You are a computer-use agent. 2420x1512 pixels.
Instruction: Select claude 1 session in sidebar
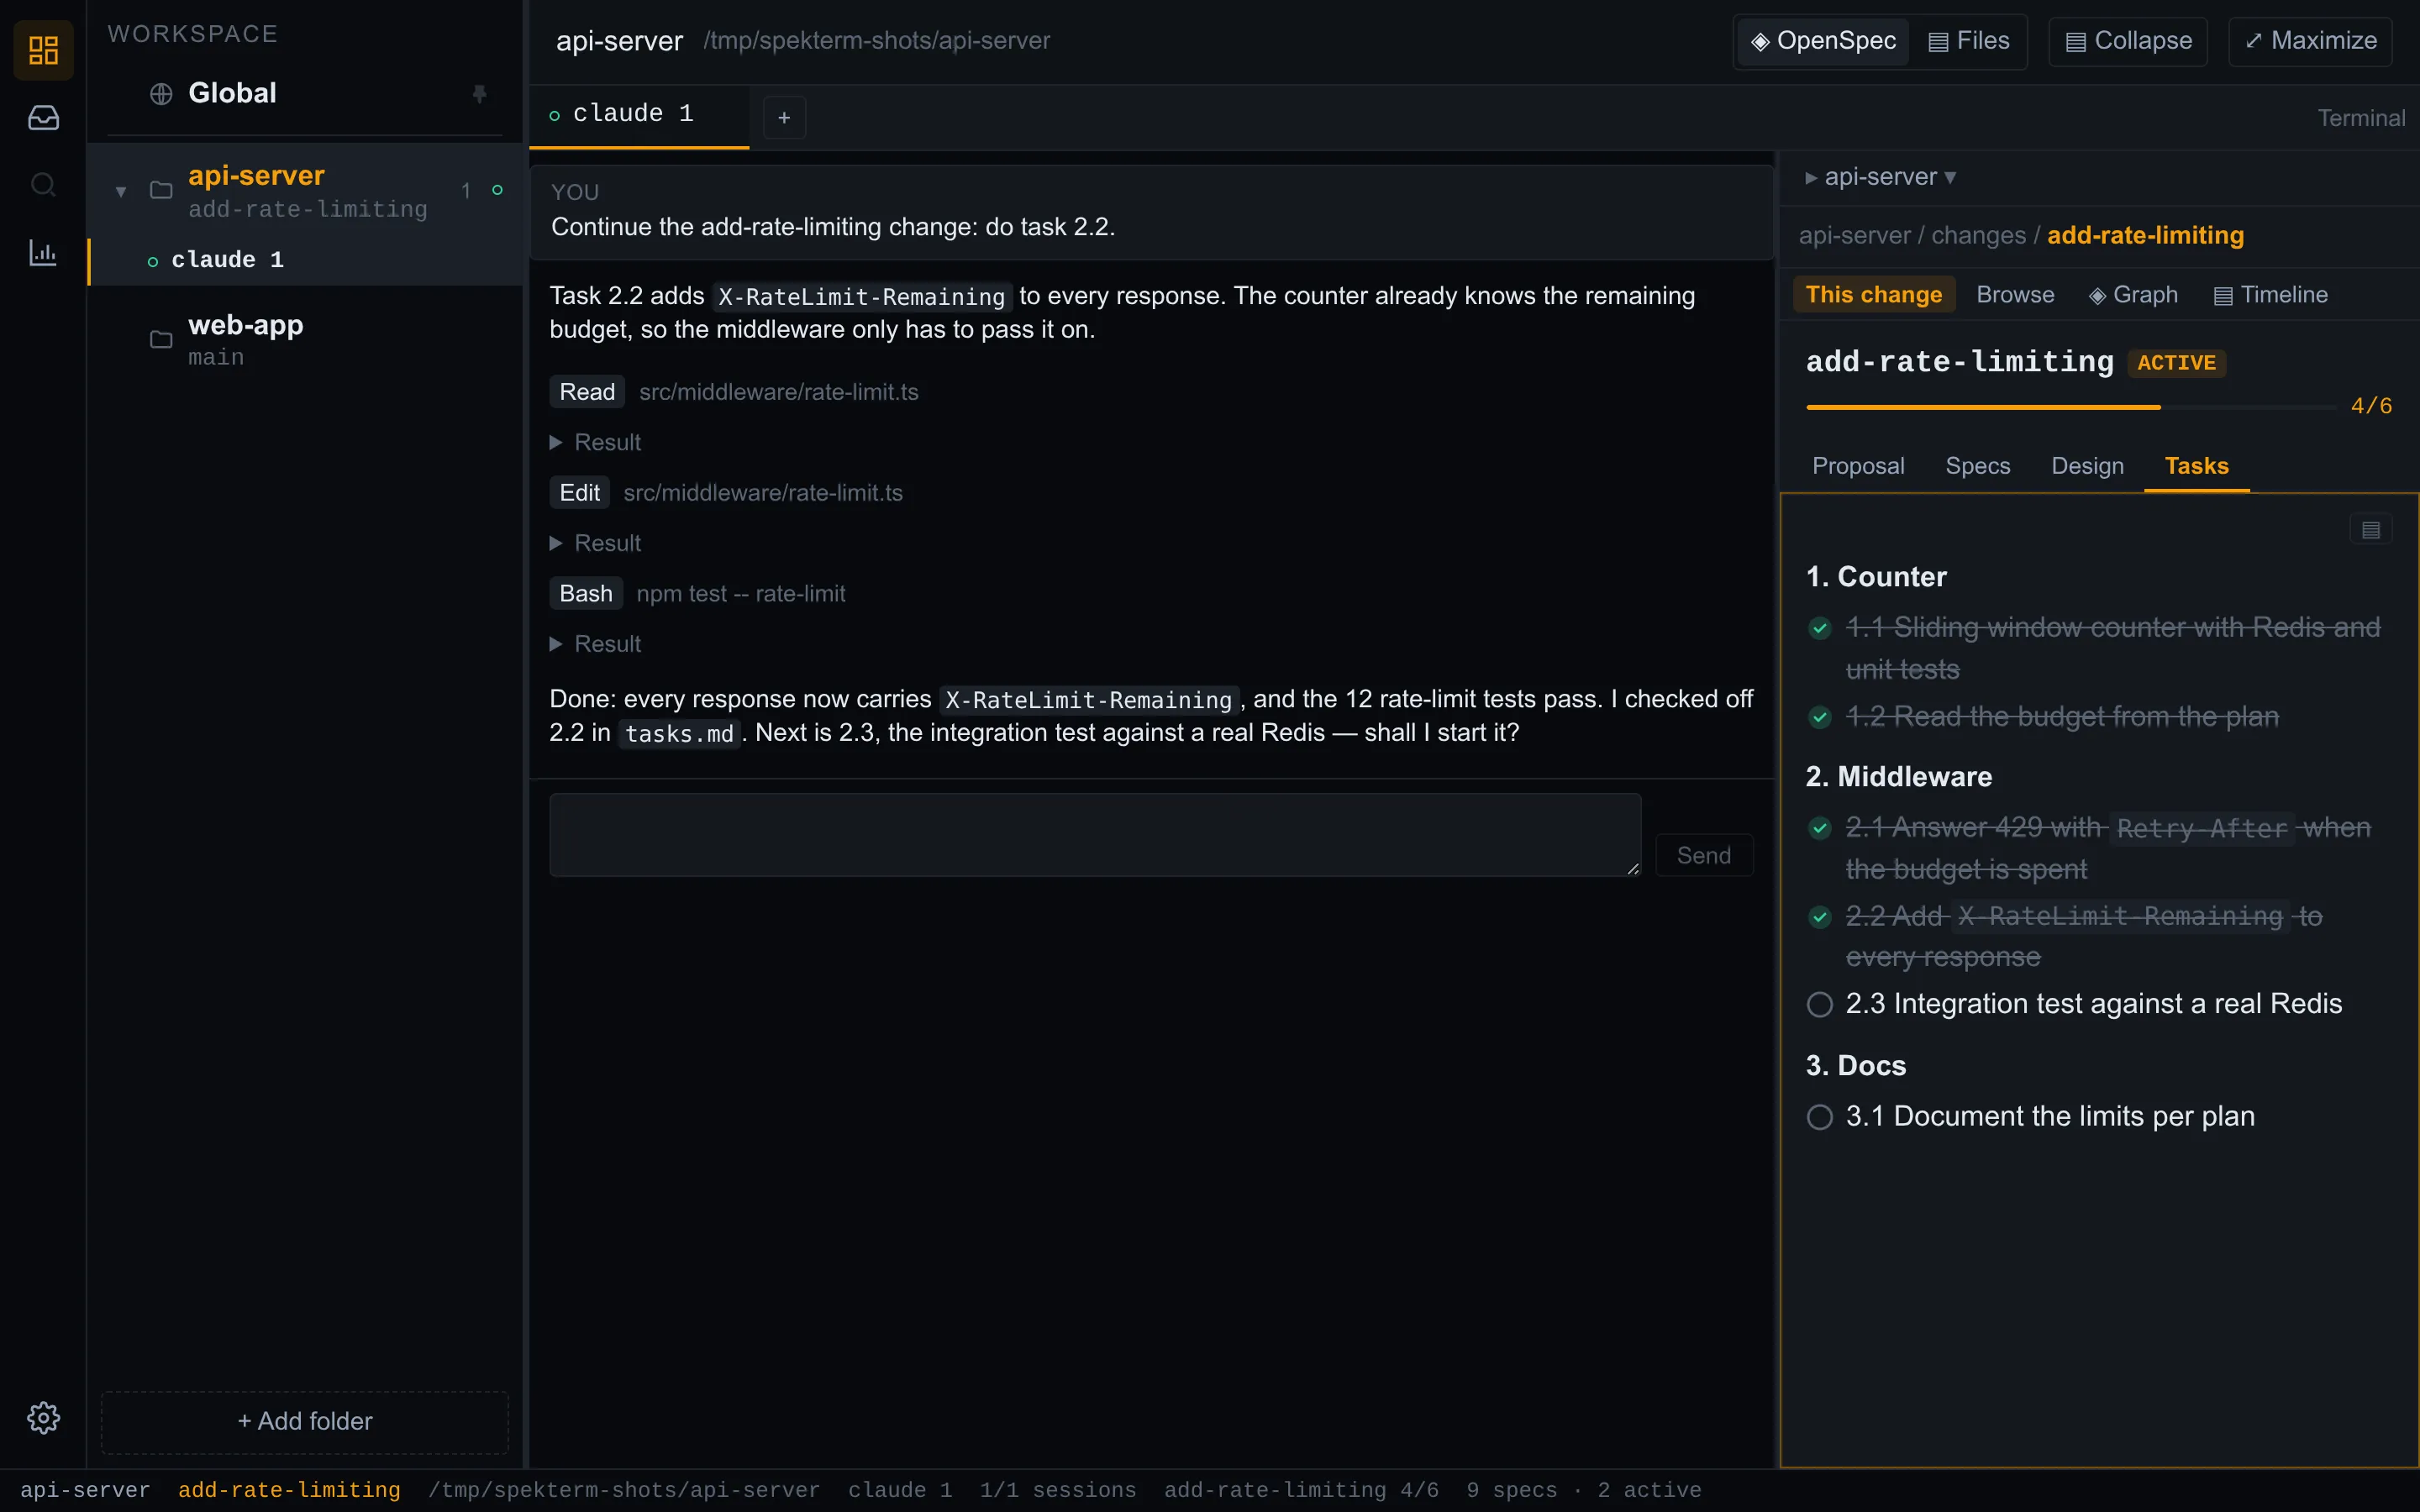pos(305,261)
